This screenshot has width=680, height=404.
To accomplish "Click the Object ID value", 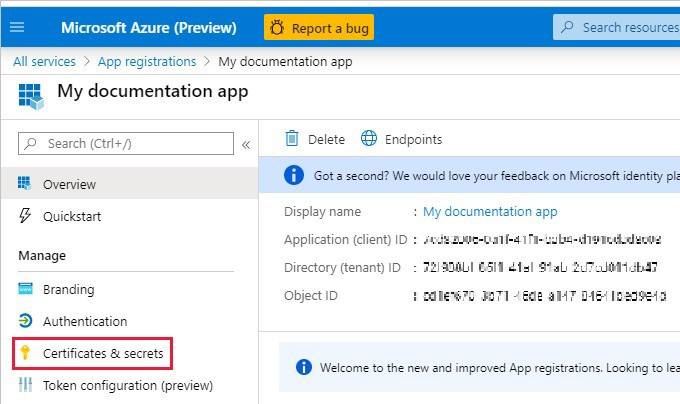I will [x=544, y=296].
